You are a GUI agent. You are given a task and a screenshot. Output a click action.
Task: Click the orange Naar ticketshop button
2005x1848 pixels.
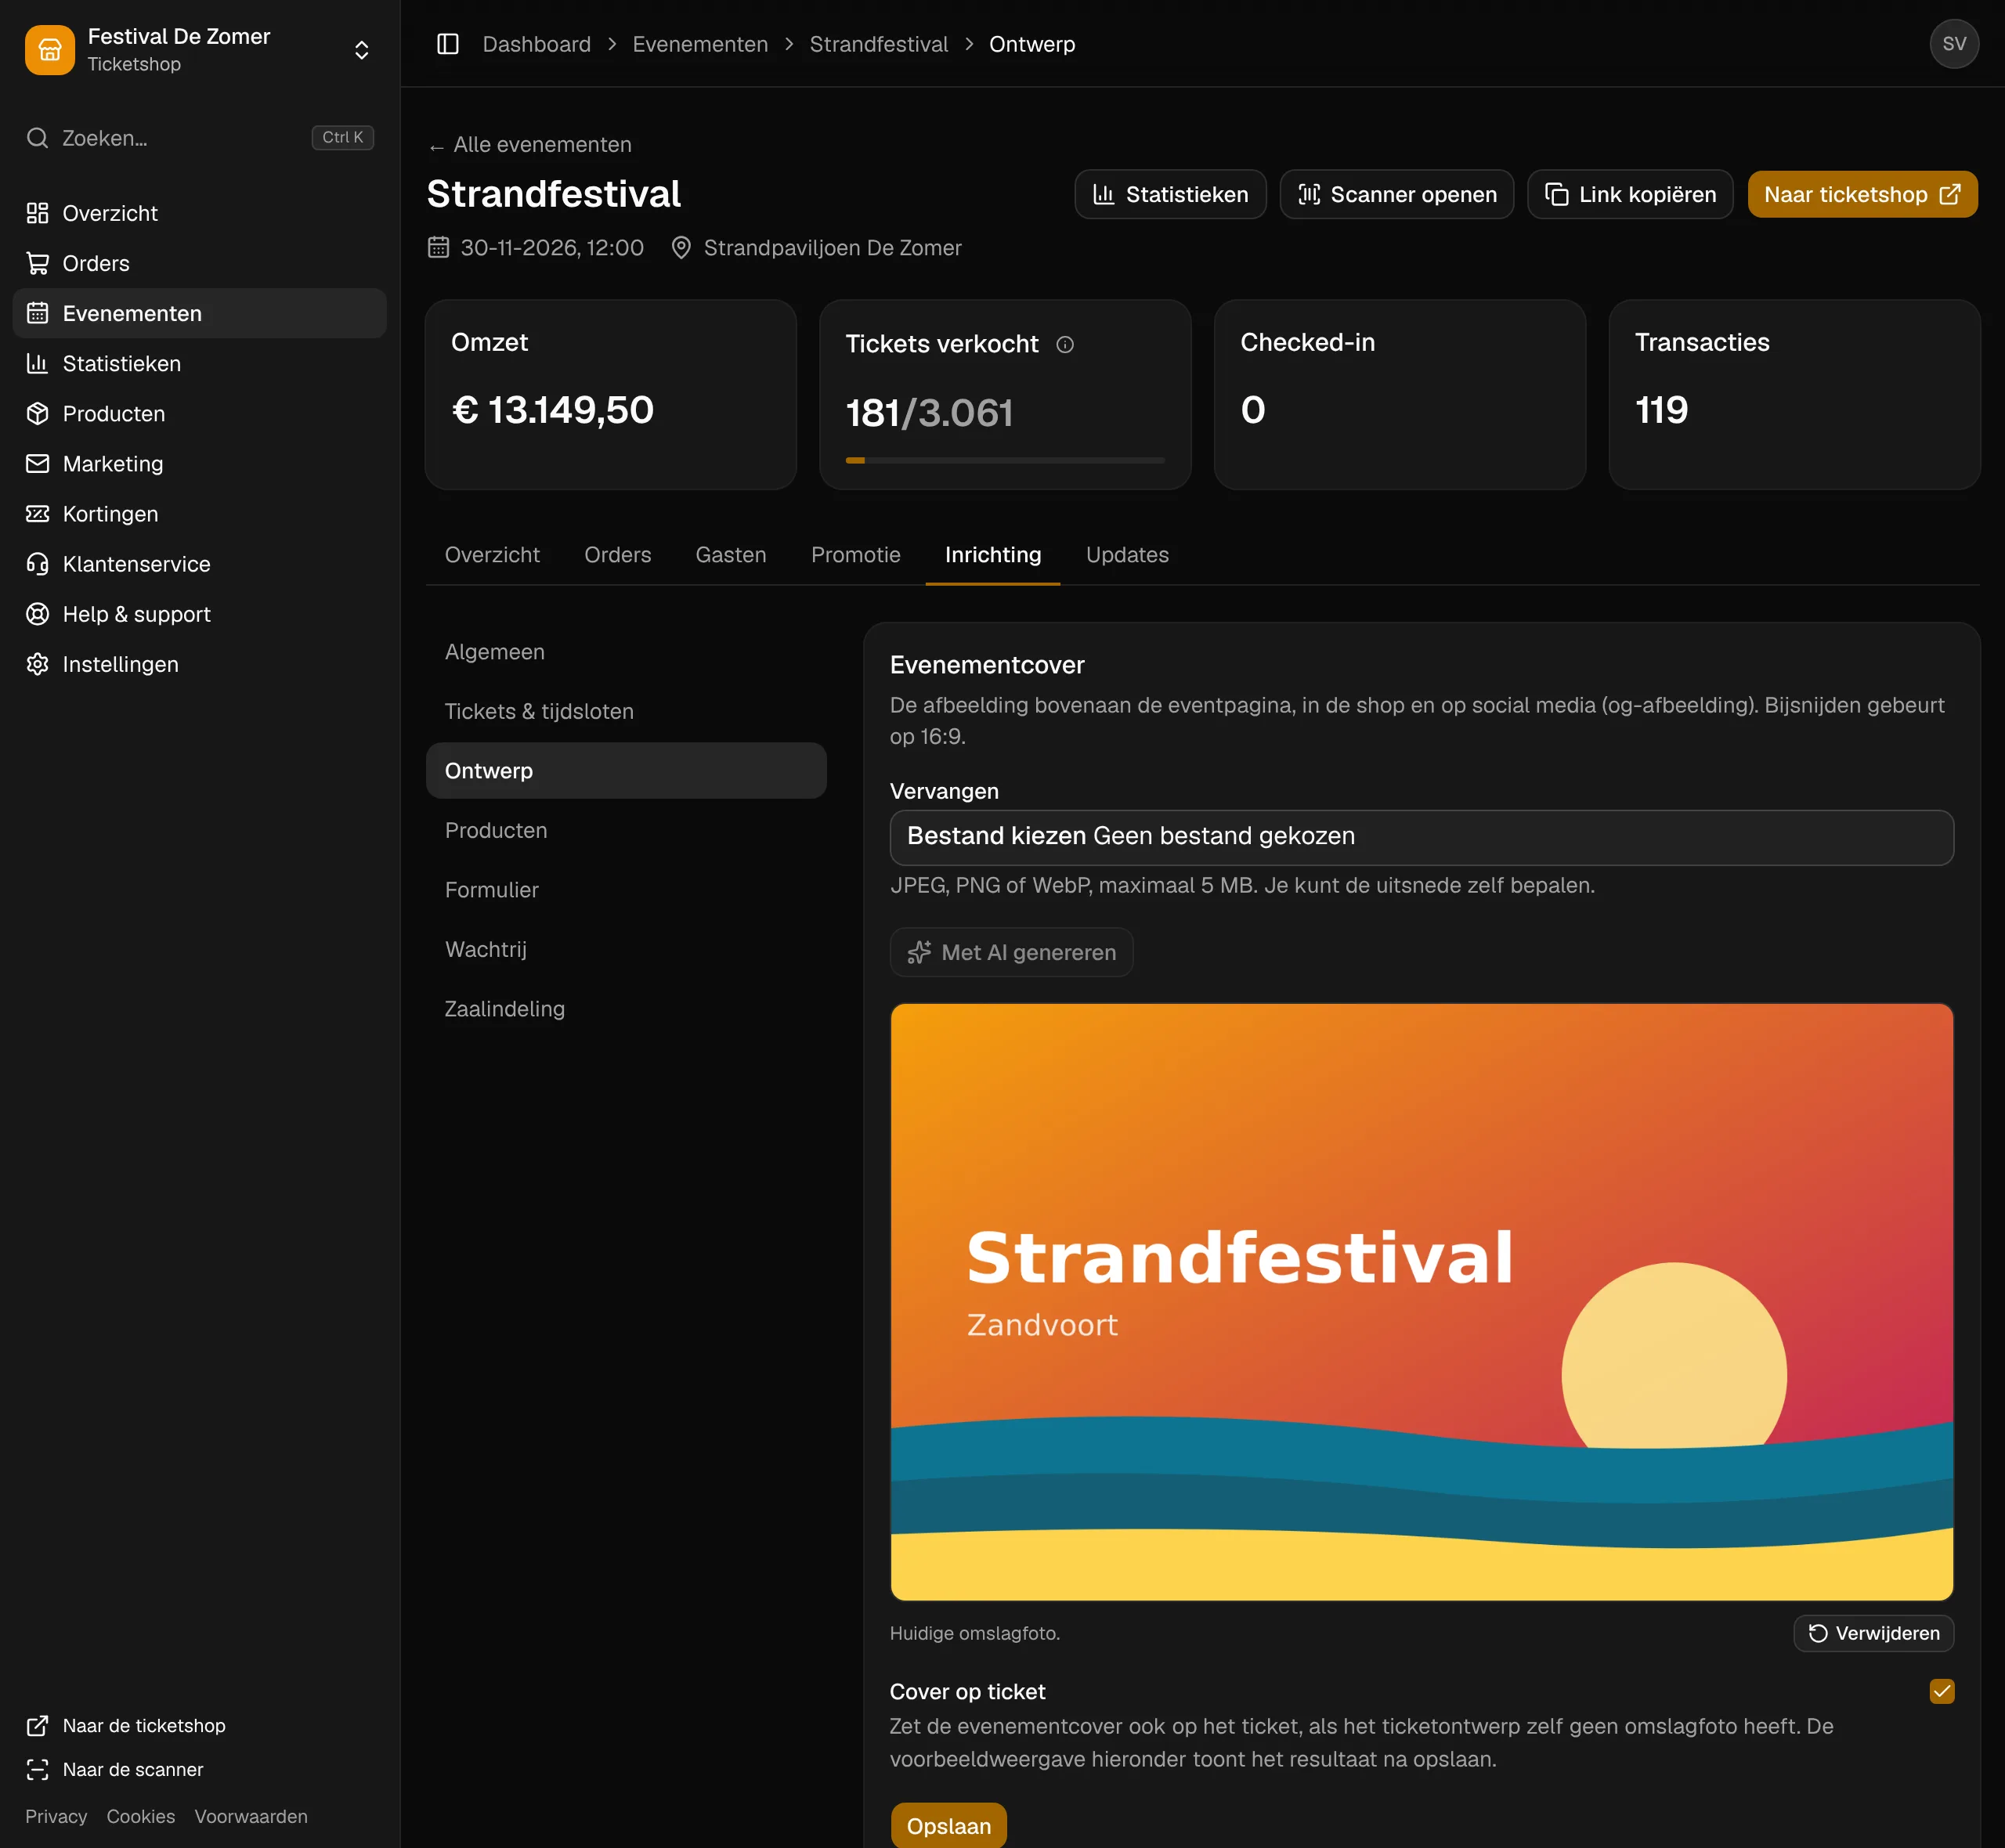click(1862, 194)
